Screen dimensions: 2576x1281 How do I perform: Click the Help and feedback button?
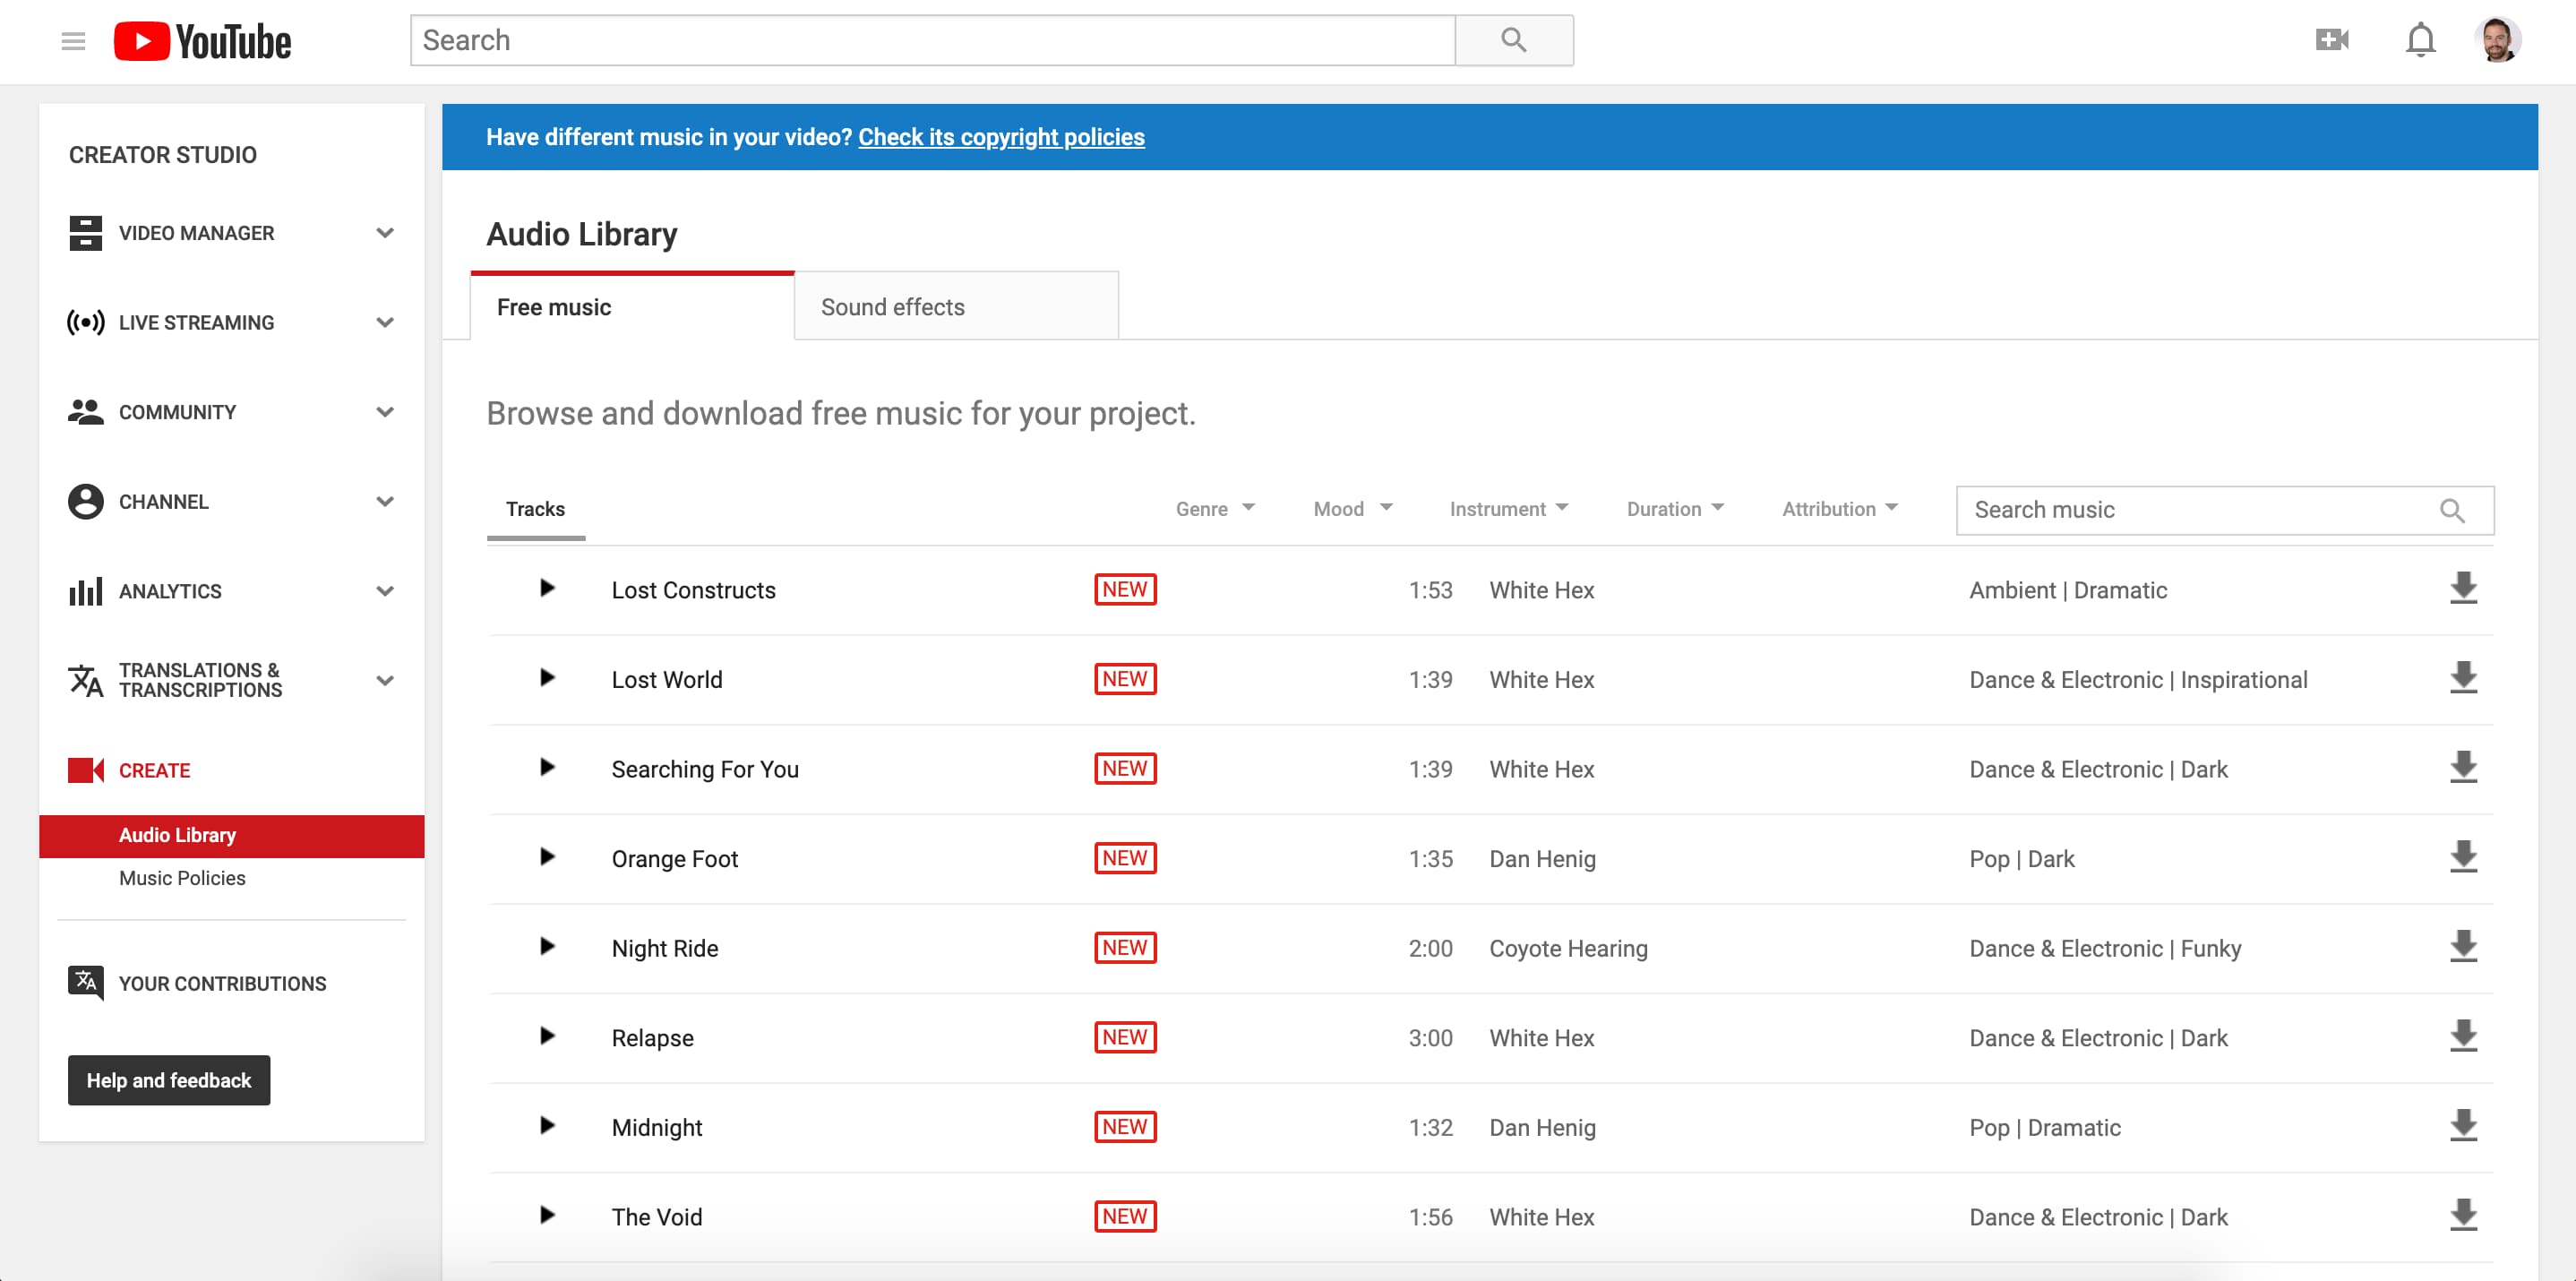169,1080
